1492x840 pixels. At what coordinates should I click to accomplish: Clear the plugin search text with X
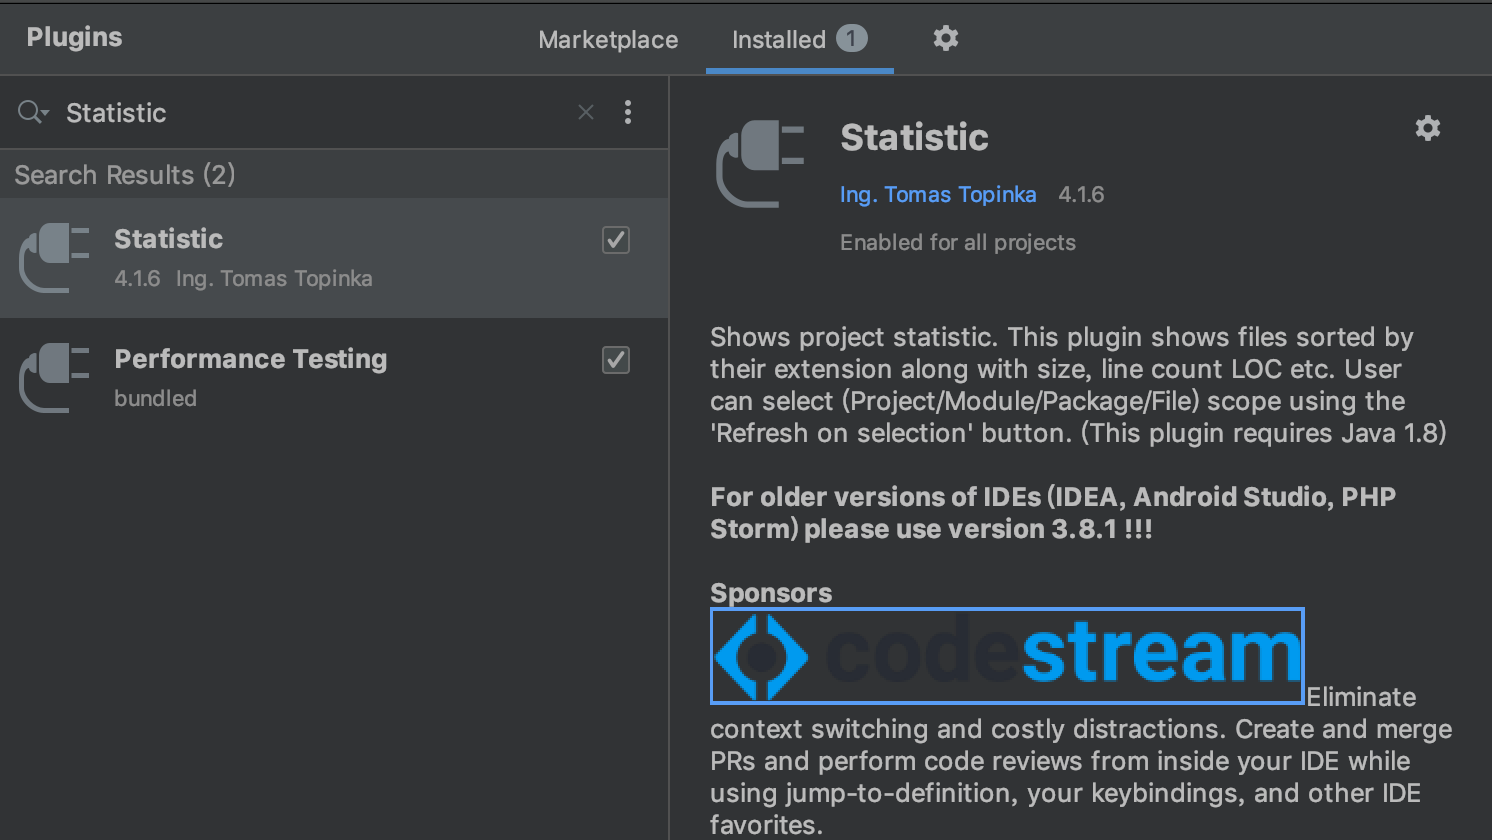pyautogui.click(x=586, y=113)
